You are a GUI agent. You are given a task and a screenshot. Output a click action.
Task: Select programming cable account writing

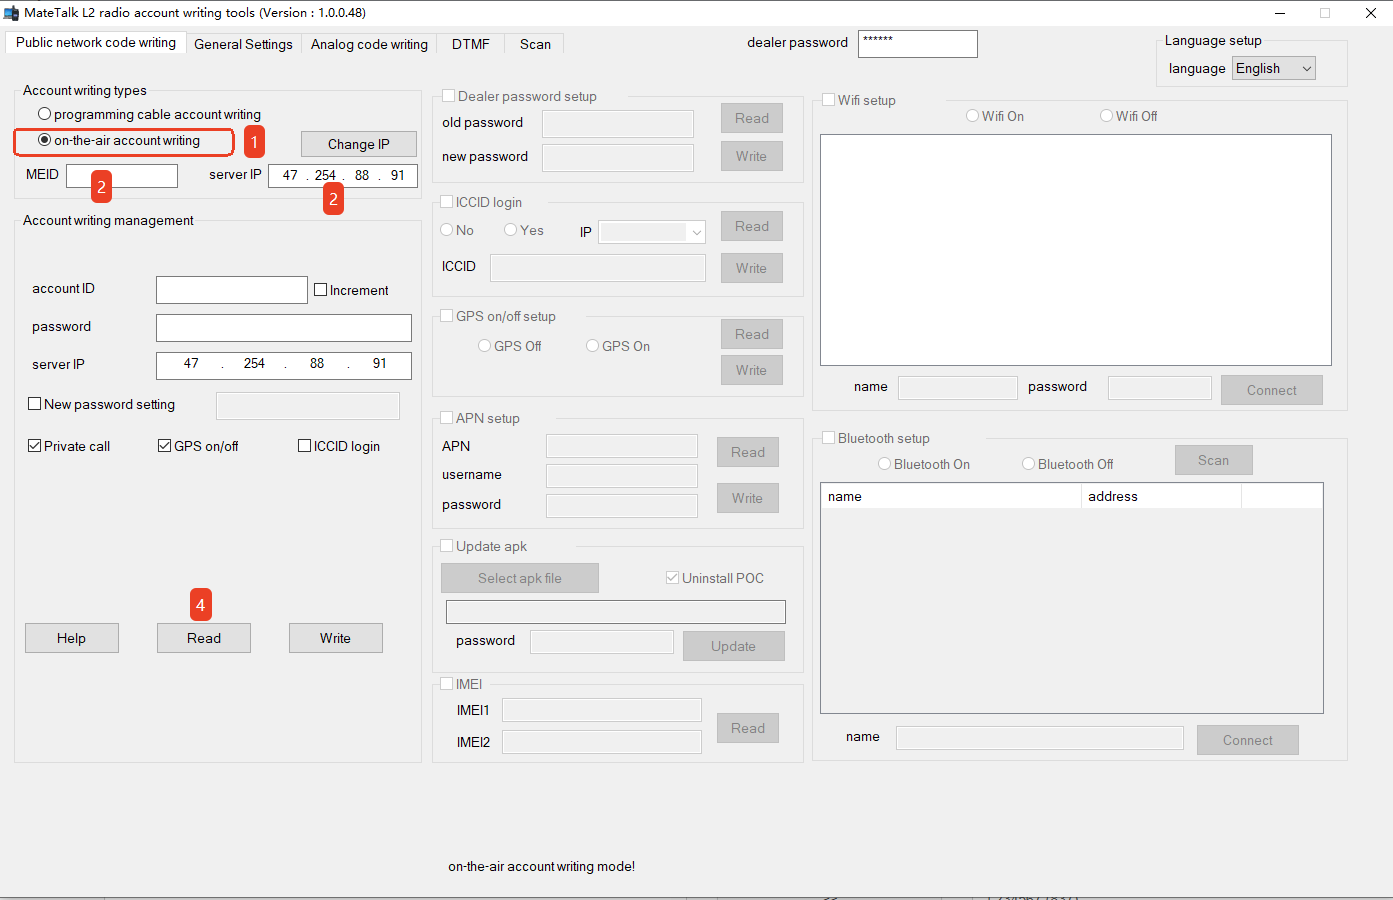[44, 113]
